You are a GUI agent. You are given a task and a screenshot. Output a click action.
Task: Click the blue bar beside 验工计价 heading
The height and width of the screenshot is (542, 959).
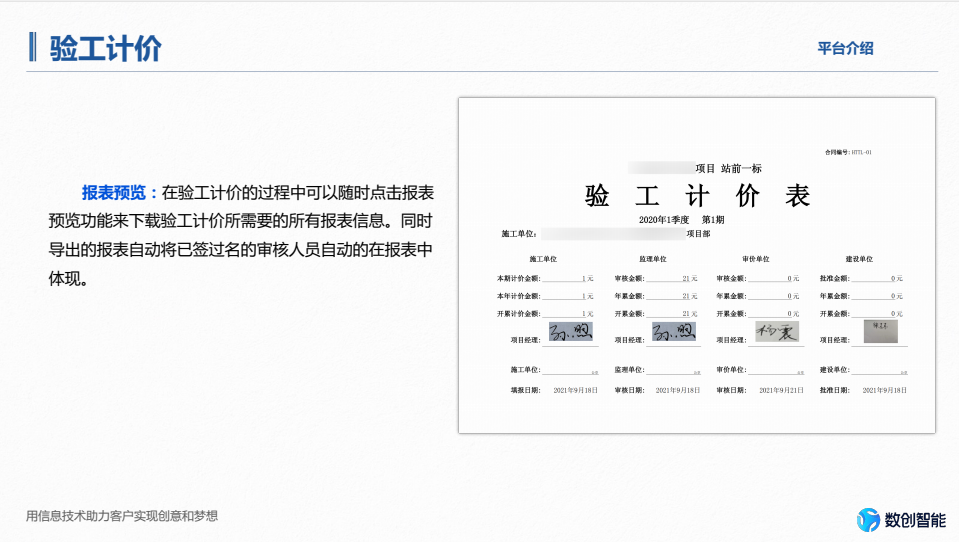[x=33, y=47]
